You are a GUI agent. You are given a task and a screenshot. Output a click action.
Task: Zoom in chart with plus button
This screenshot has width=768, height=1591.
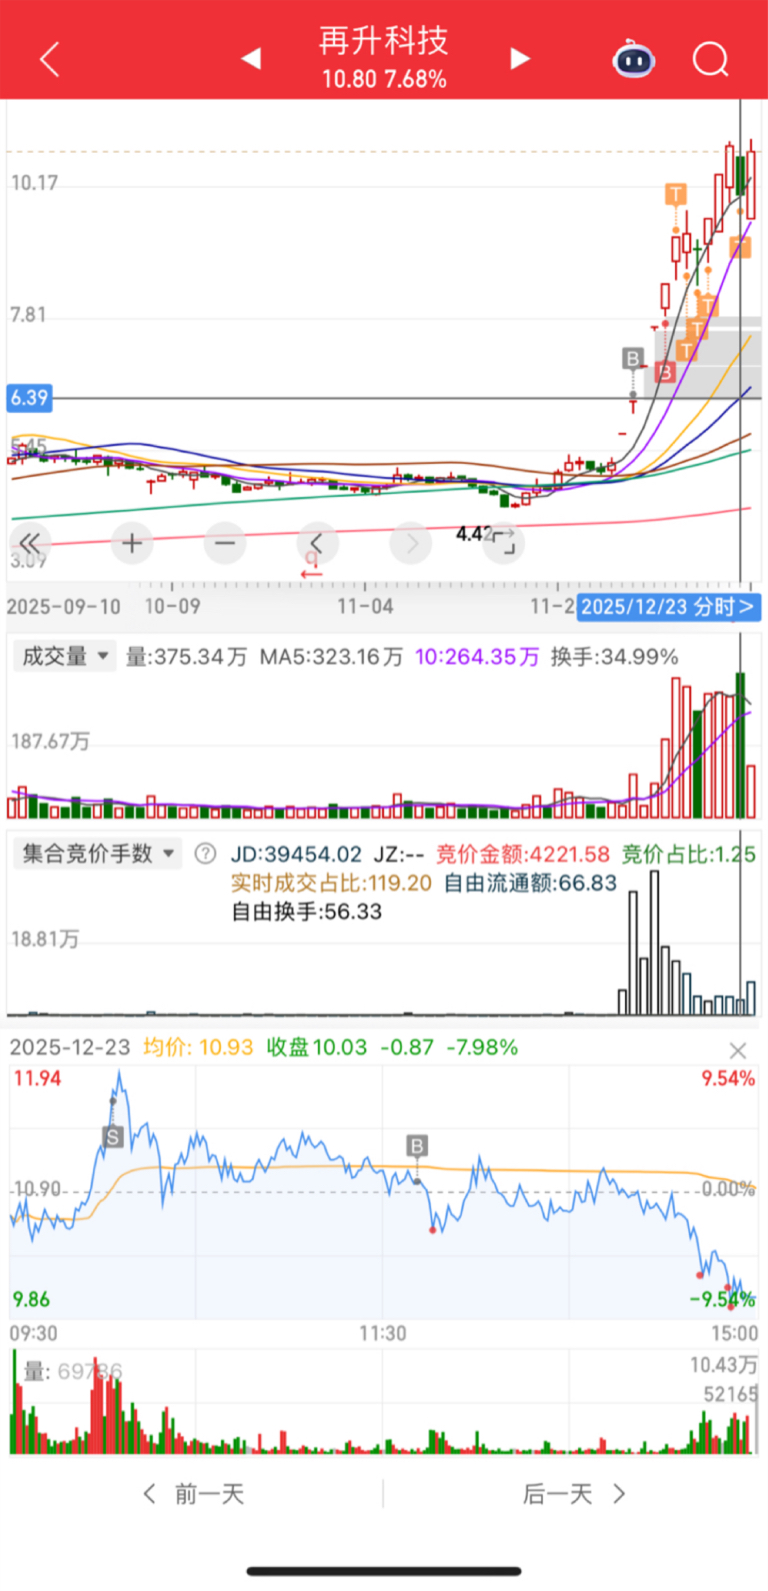pyautogui.click(x=132, y=544)
